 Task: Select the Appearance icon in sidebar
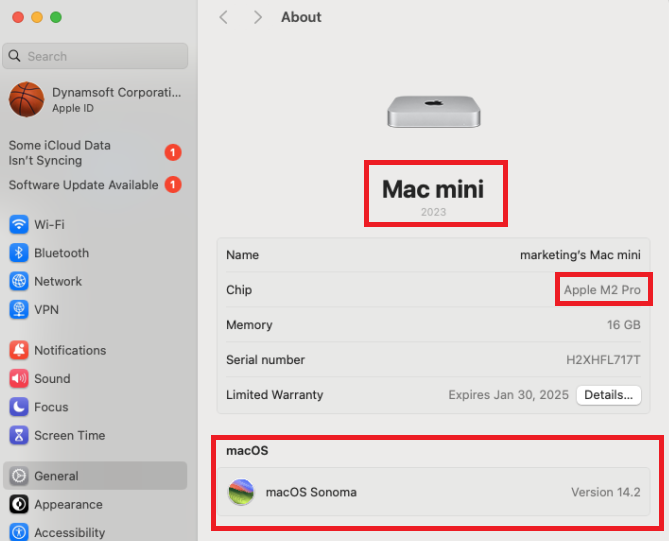click(x=19, y=504)
